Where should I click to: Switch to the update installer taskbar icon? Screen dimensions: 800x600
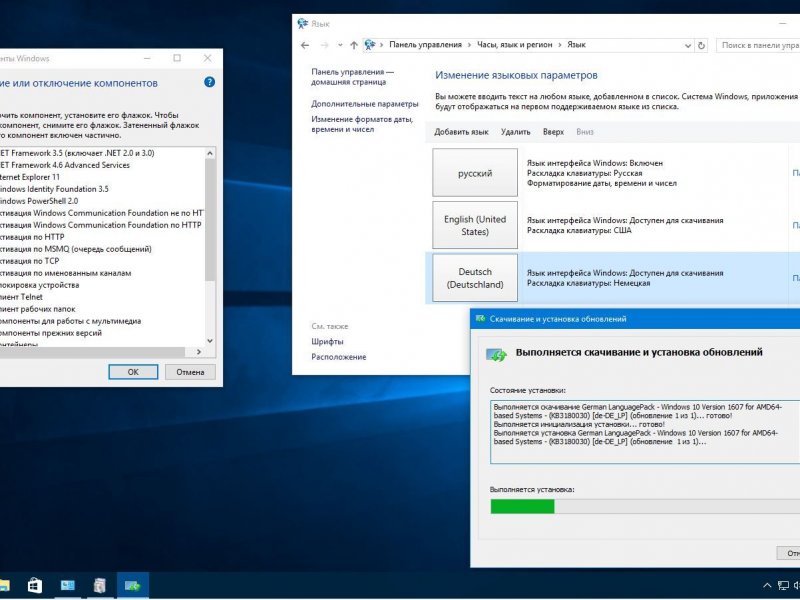pyautogui.click(x=133, y=585)
